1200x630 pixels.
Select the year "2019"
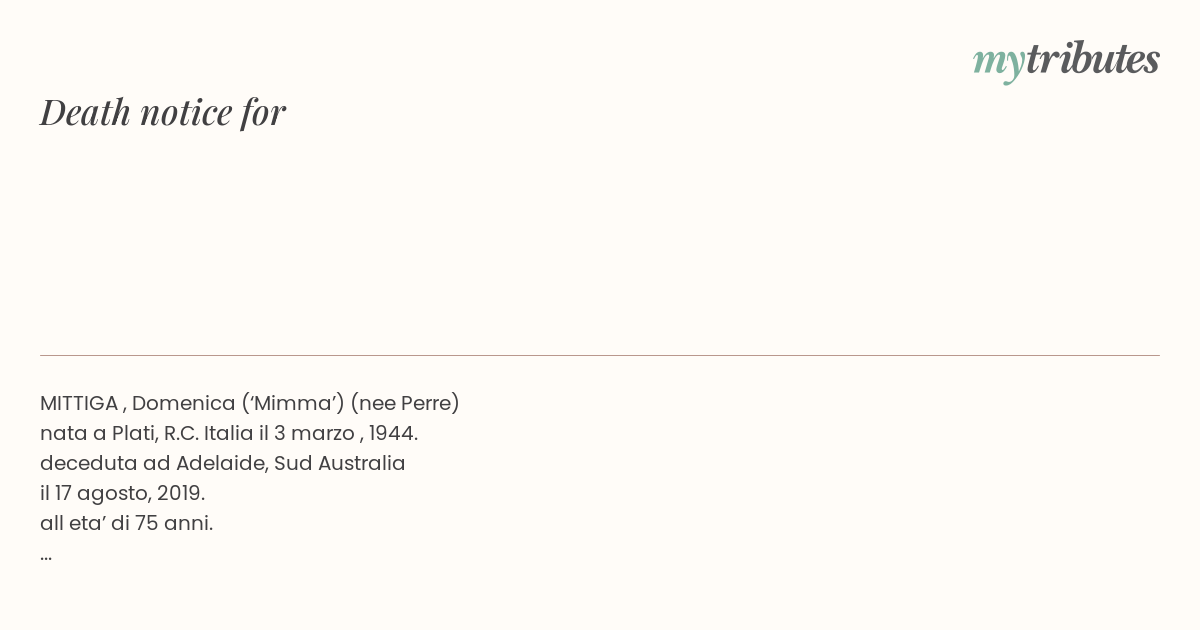tap(181, 493)
